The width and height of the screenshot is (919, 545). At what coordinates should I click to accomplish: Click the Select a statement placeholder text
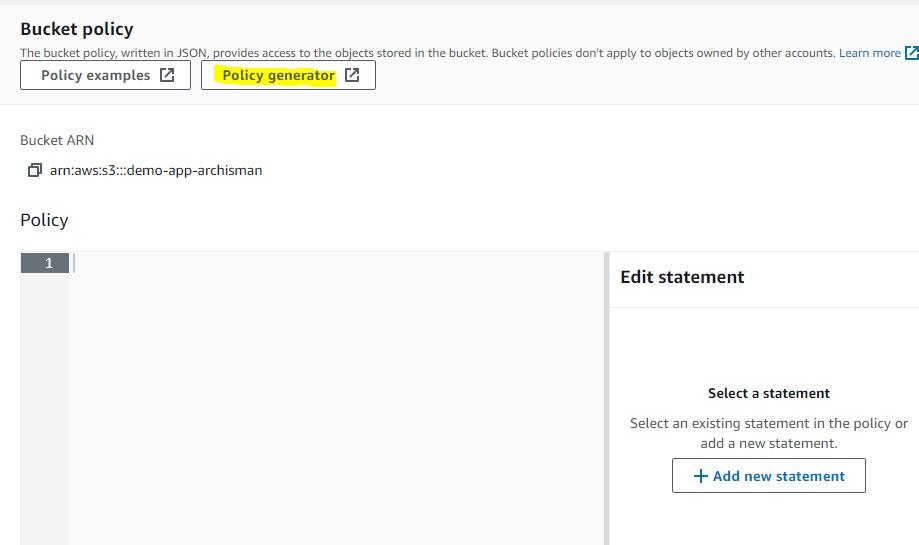768,393
